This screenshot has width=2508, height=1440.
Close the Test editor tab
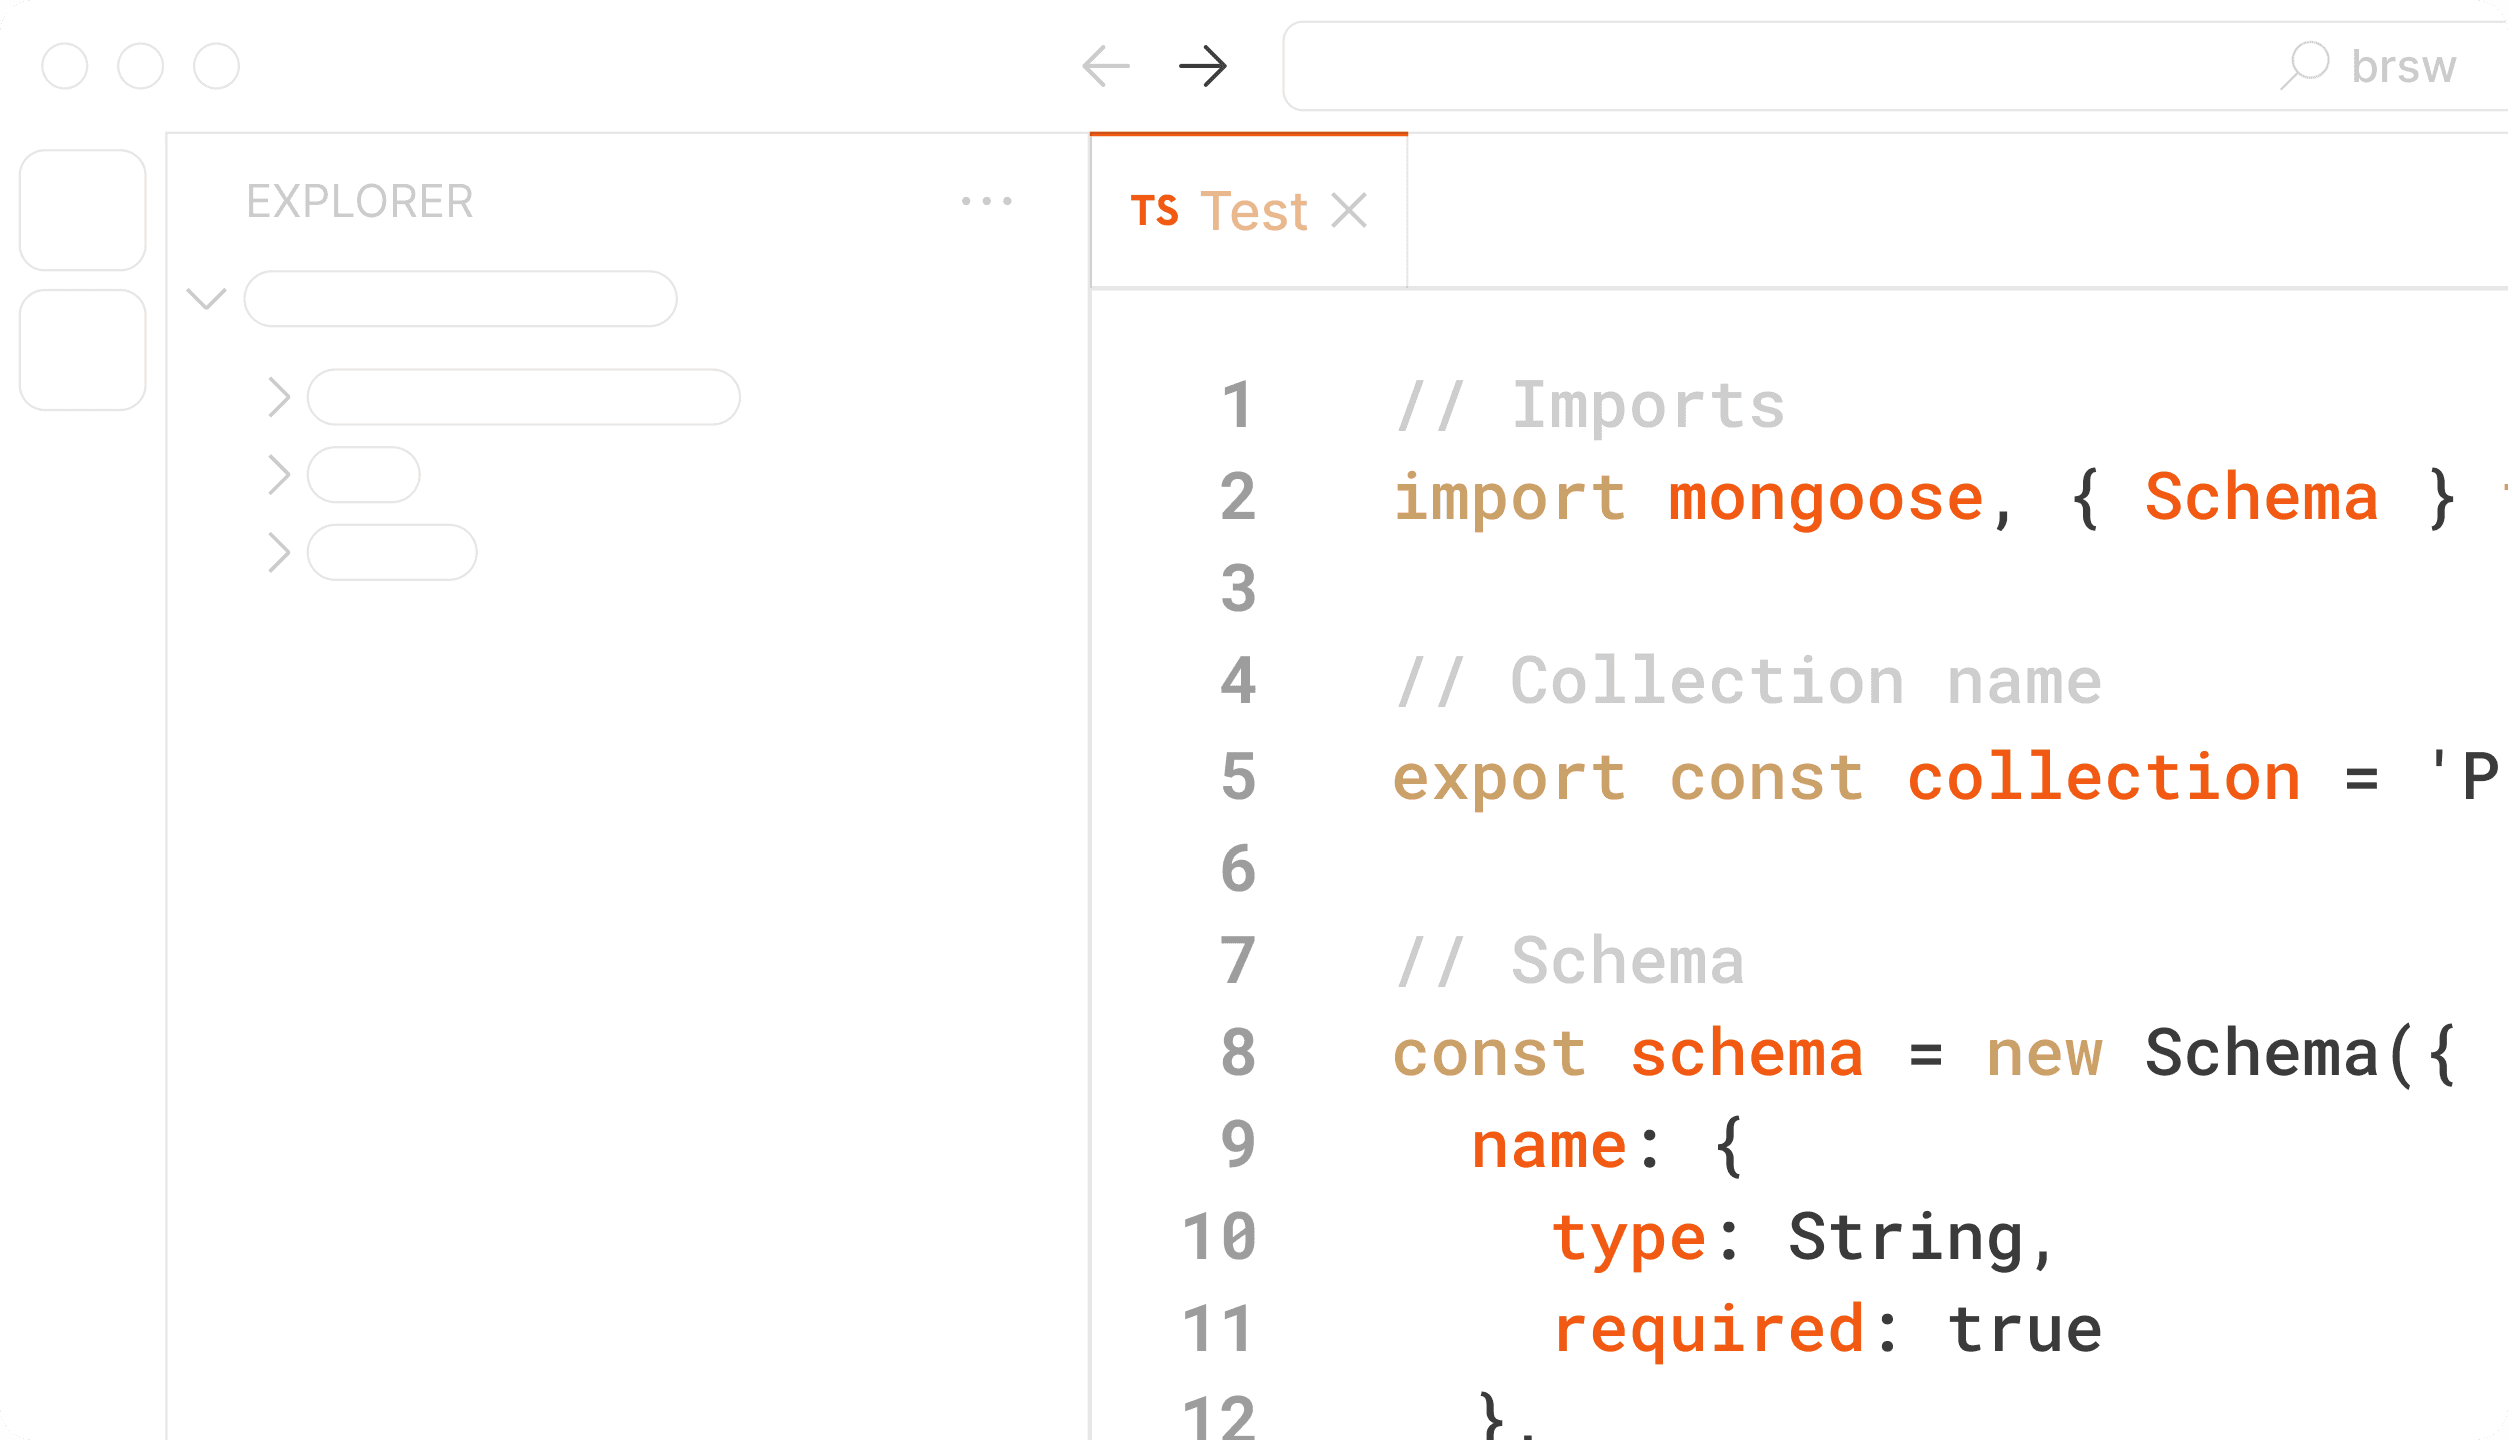click(1349, 211)
